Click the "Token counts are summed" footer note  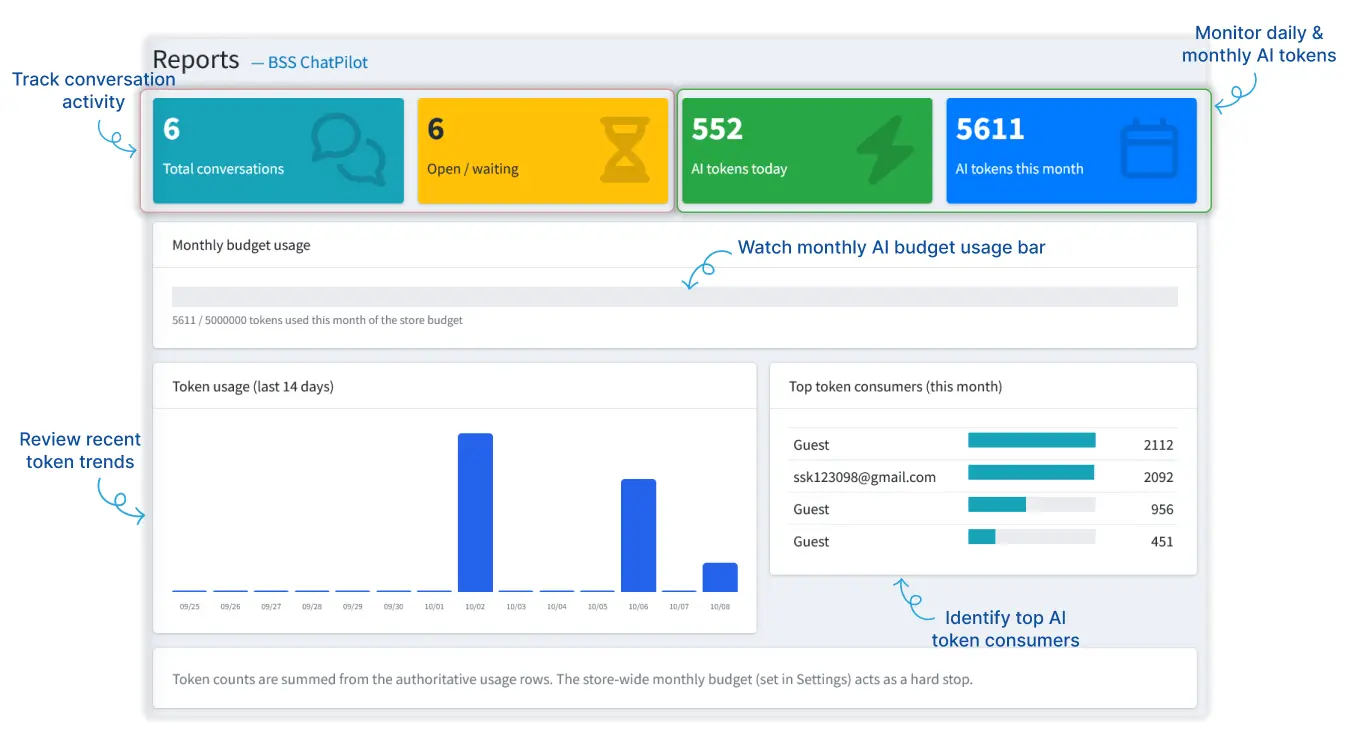click(572, 679)
